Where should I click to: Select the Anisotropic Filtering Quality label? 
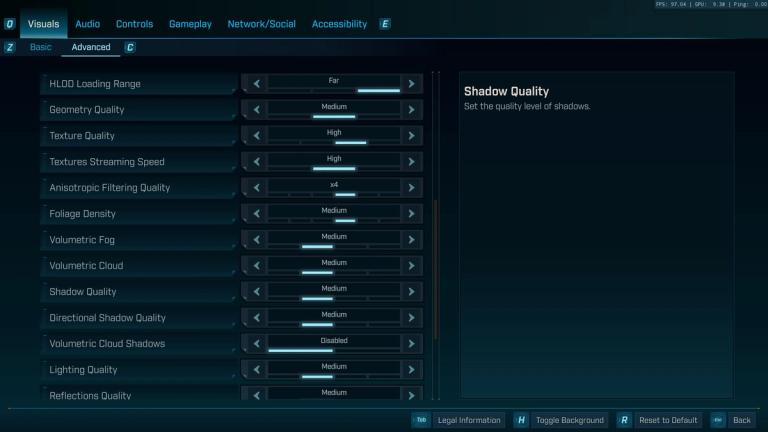(x=110, y=188)
